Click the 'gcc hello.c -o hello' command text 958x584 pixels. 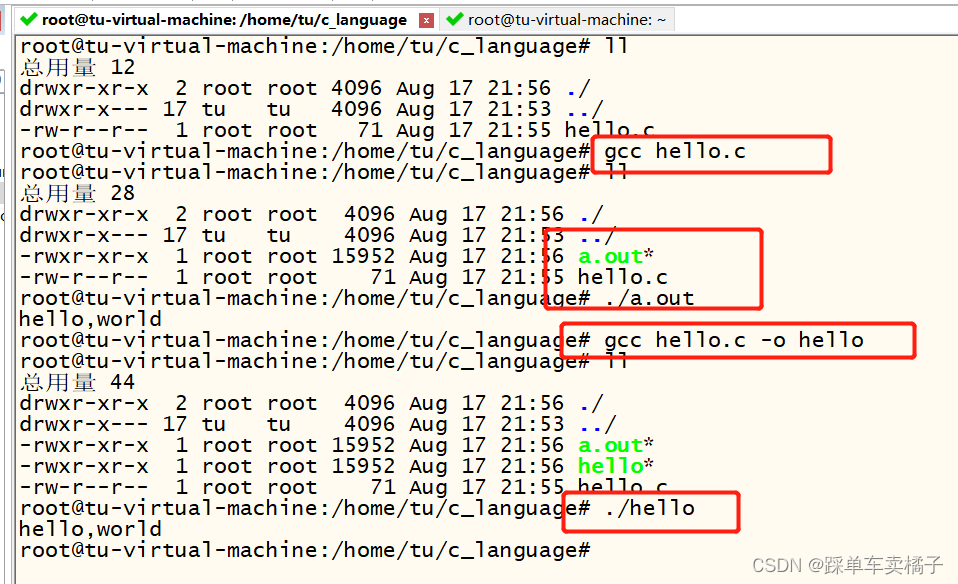[734, 340]
